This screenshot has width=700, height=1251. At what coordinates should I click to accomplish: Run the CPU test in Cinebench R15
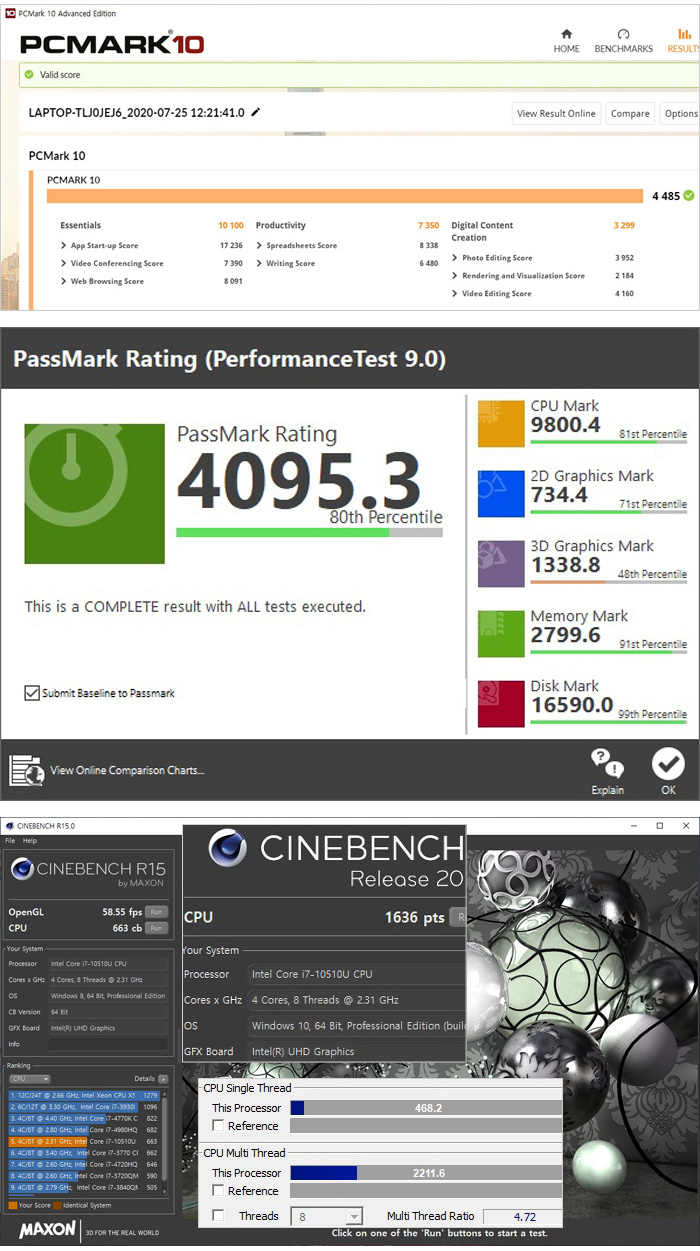156,928
